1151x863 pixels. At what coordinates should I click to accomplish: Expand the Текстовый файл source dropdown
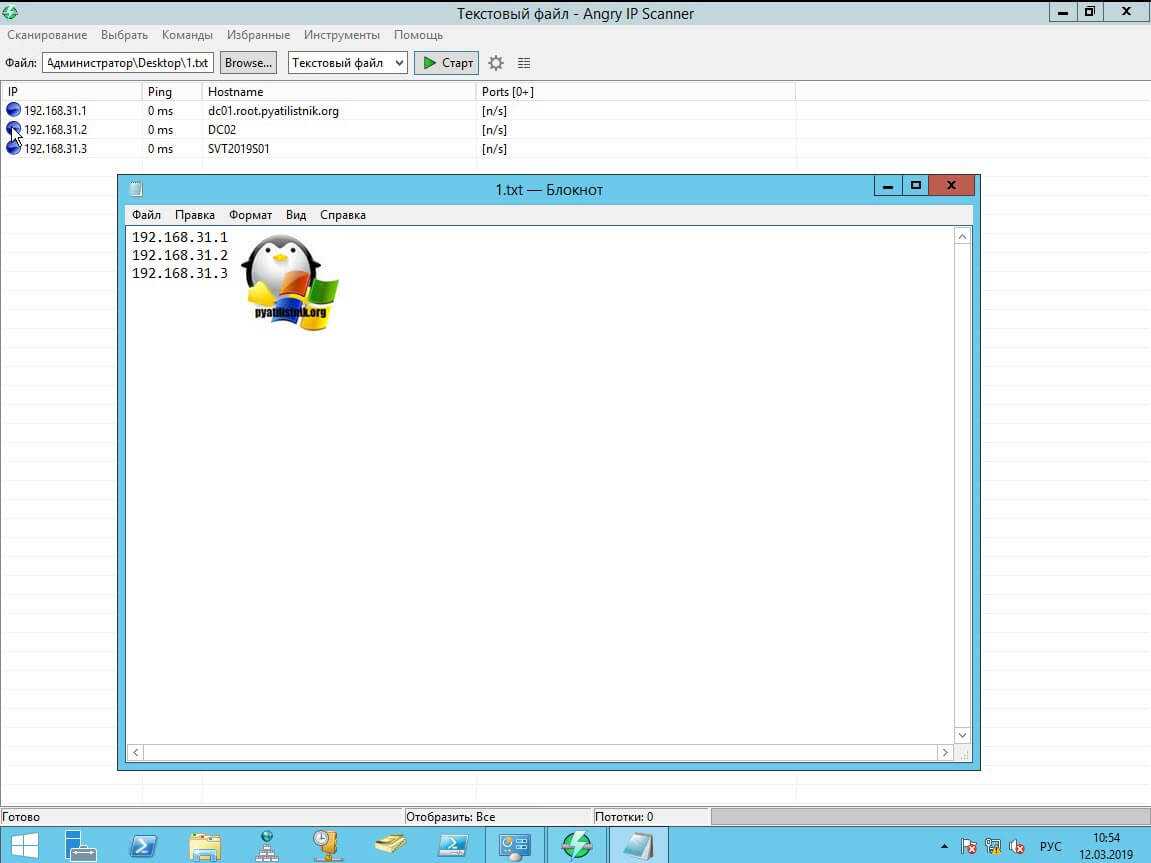click(348, 63)
